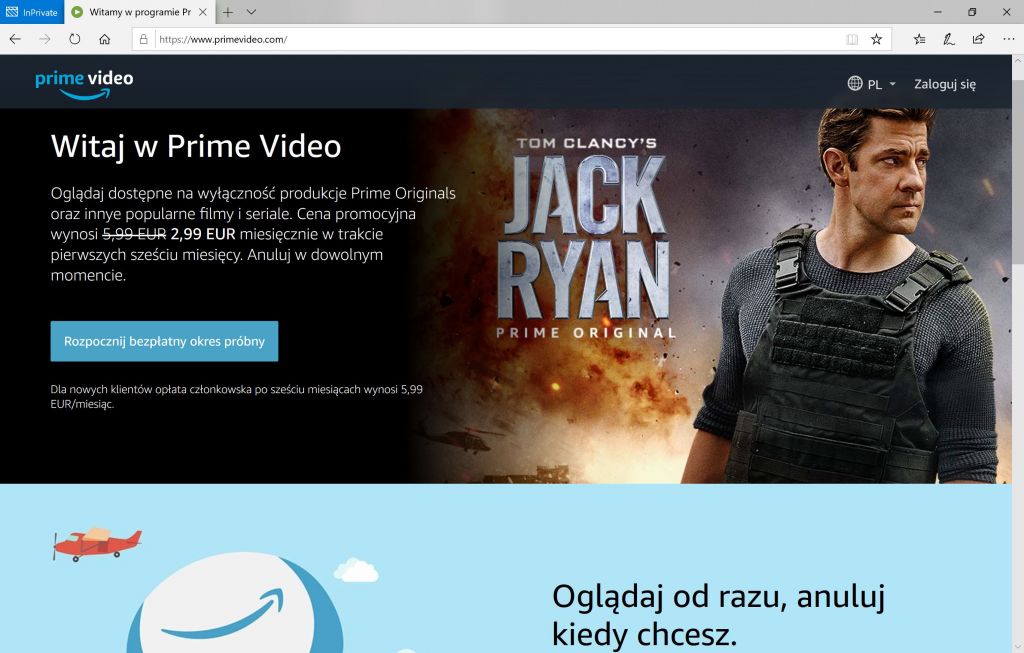The height and width of the screenshot is (653, 1024).
Task: Refresh the page with the reload icon
Action: pyautogui.click(x=74, y=39)
